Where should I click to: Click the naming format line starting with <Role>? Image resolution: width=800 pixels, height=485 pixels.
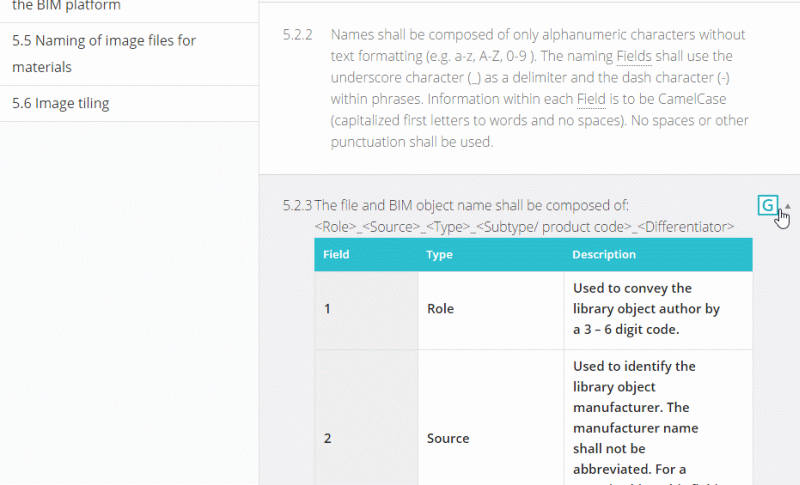524,227
